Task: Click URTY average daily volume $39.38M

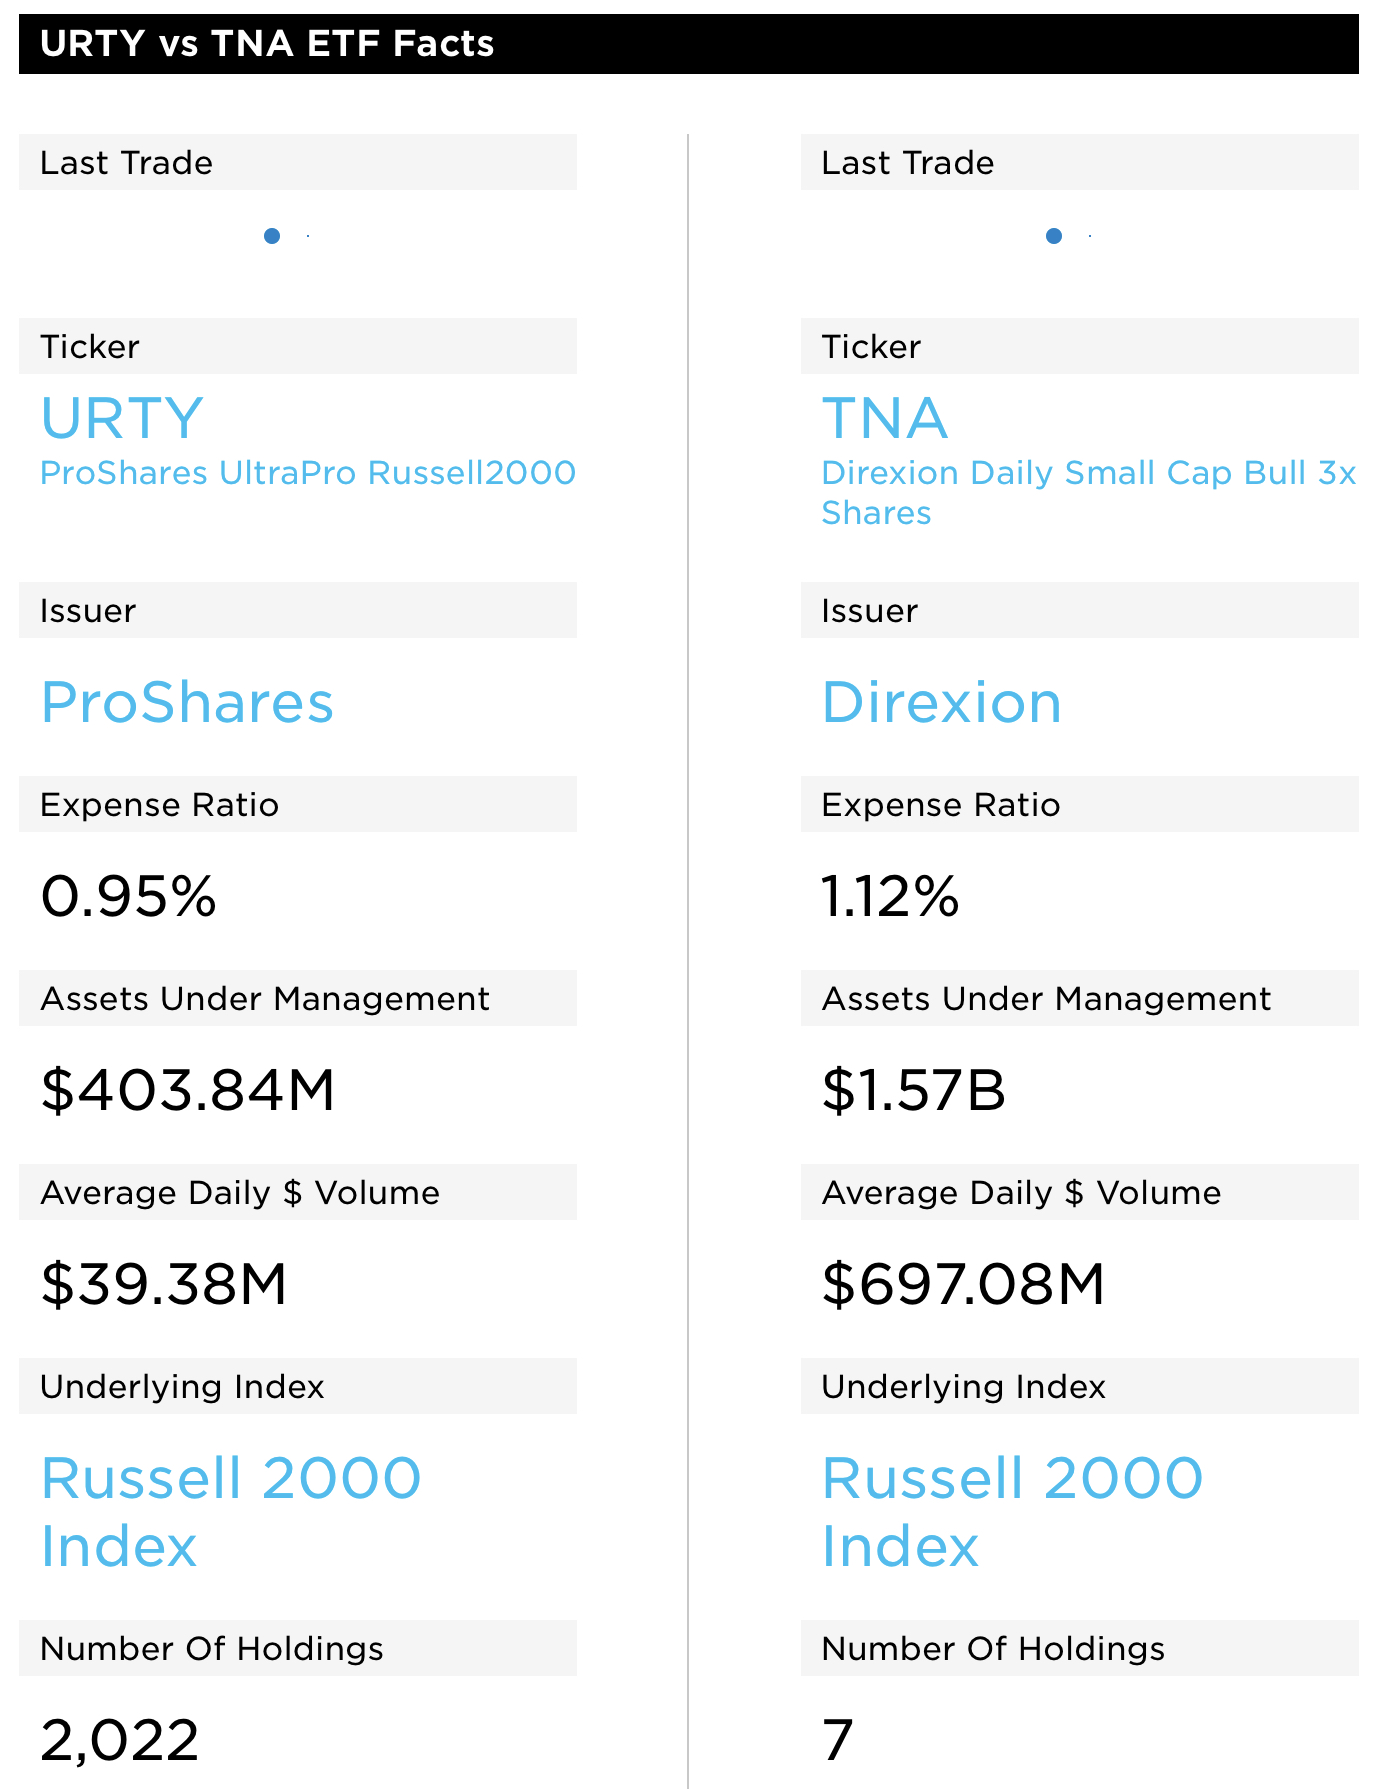Action: [164, 1284]
